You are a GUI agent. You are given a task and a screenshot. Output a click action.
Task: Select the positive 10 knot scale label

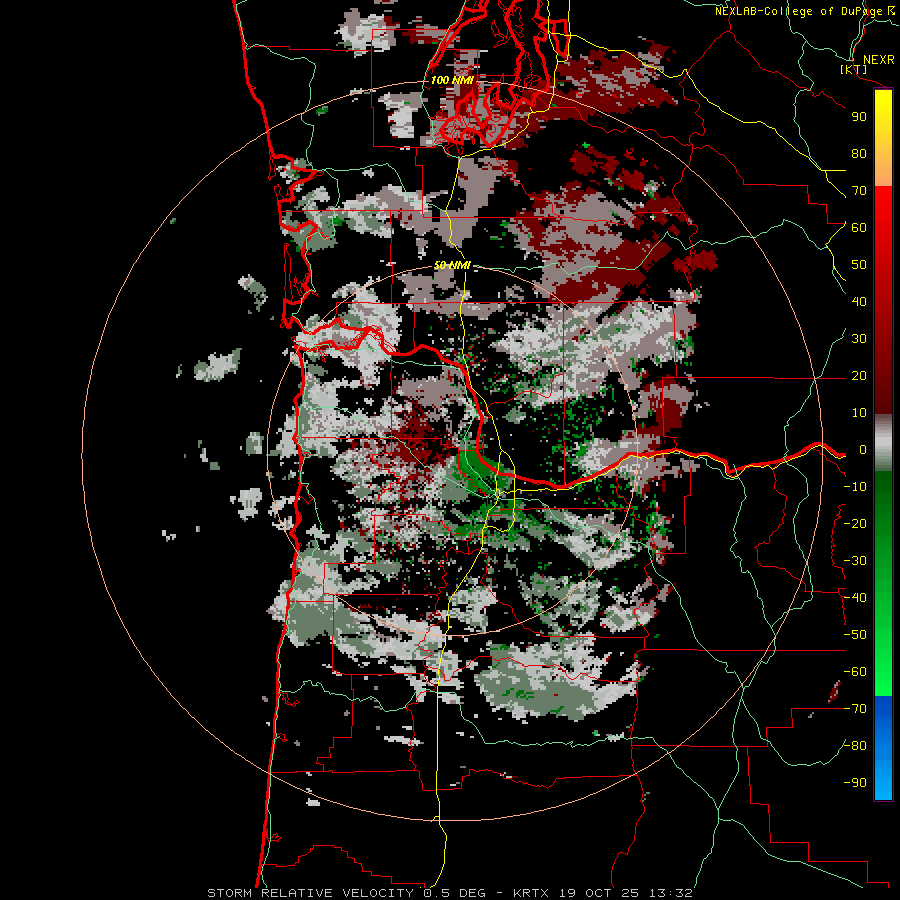[x=859, y=413]
